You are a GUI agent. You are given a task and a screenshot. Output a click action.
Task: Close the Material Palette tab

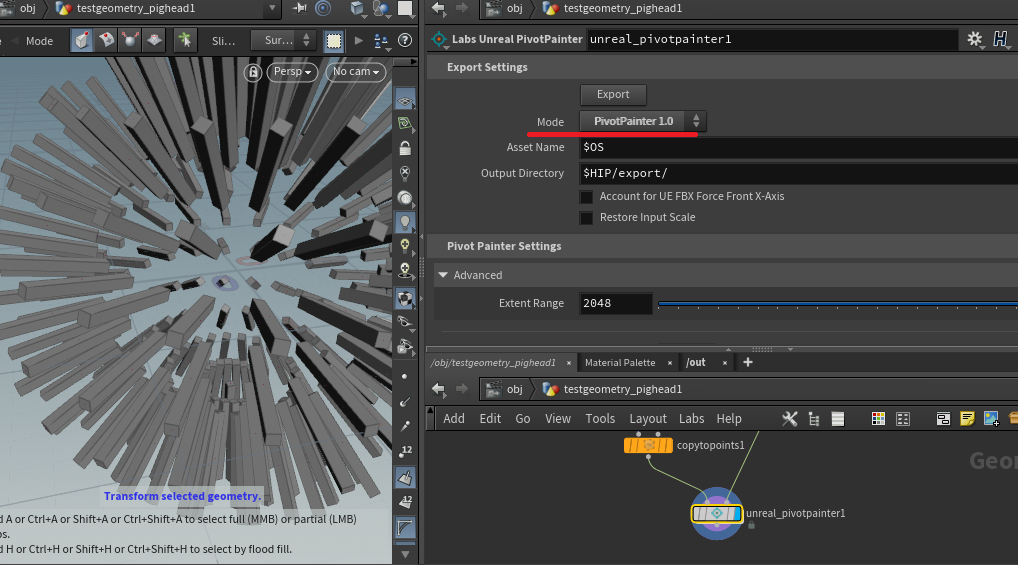click(x=669, y=363)
